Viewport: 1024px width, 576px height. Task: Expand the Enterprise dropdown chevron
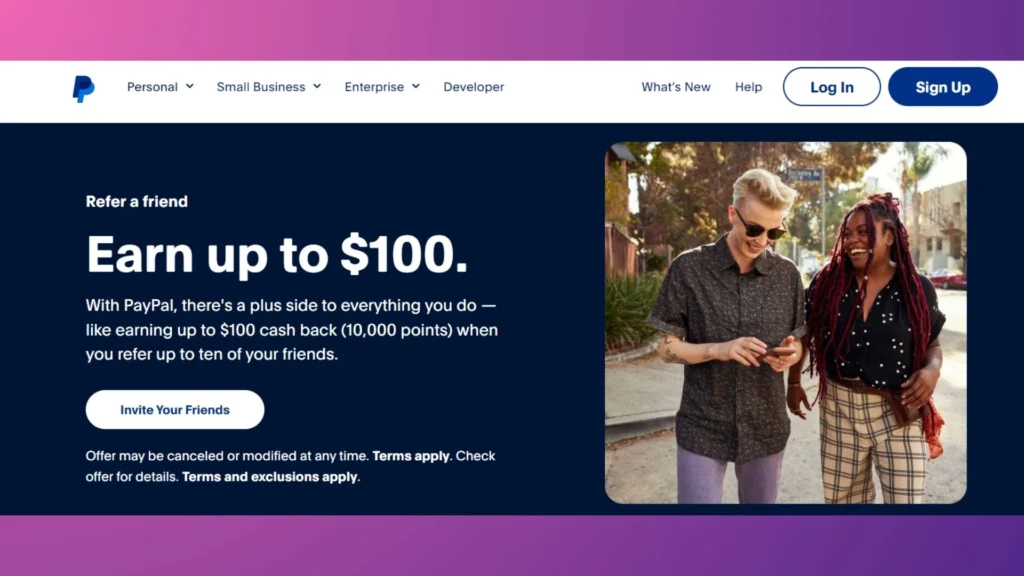(x=415, y=86)
